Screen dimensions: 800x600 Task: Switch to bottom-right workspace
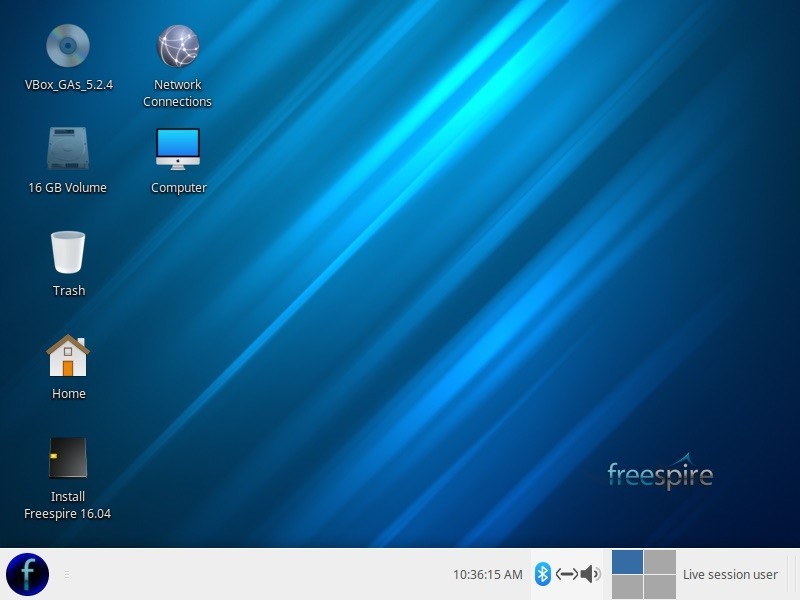(660, 587)
